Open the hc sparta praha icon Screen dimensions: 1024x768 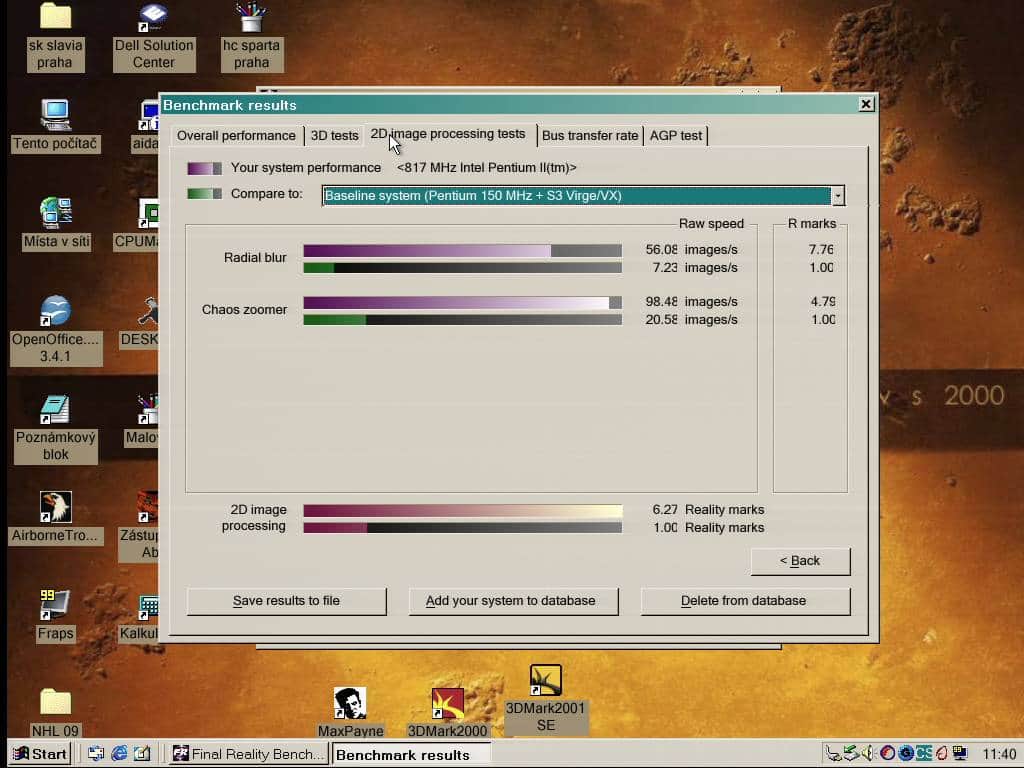coord(251,36)
